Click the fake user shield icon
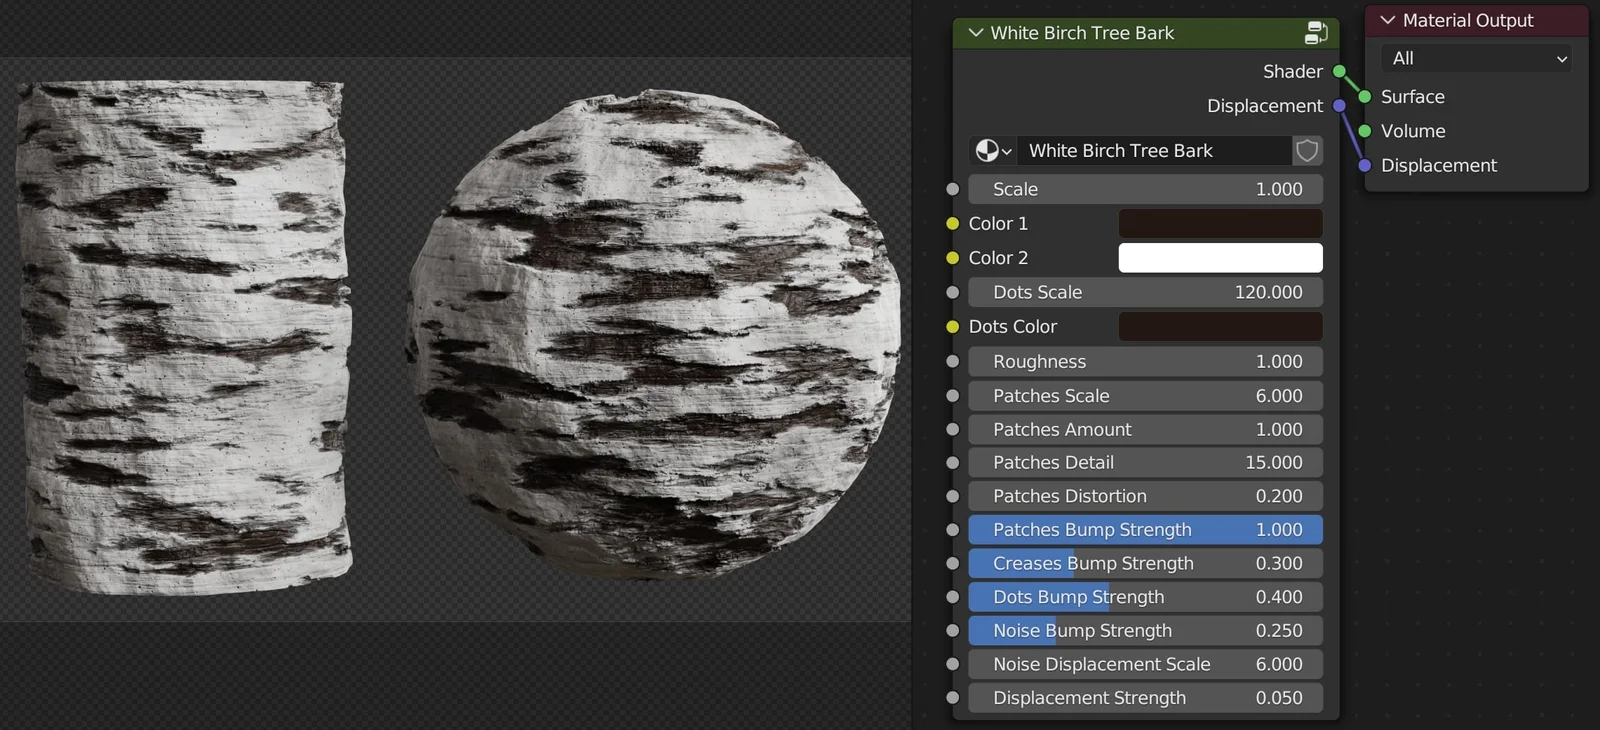This screenshot has height=730, width=1600. [1307, 151]
